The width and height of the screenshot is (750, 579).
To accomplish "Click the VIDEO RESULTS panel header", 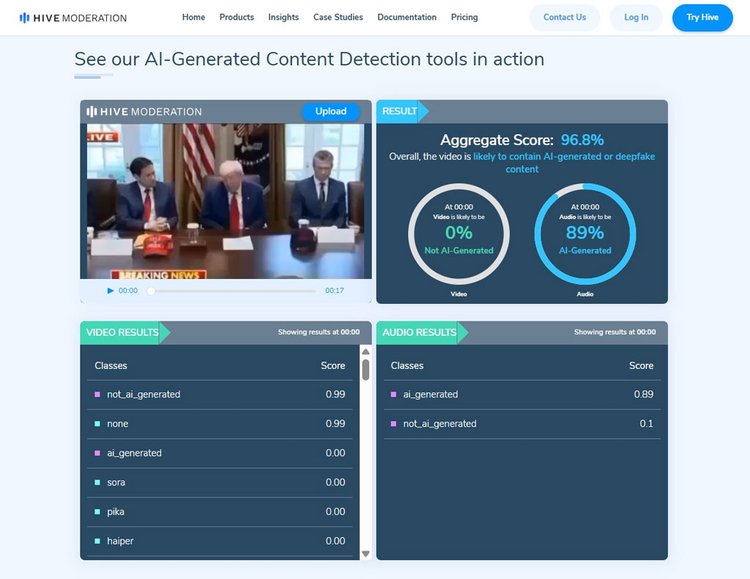I will coord(122,333).
